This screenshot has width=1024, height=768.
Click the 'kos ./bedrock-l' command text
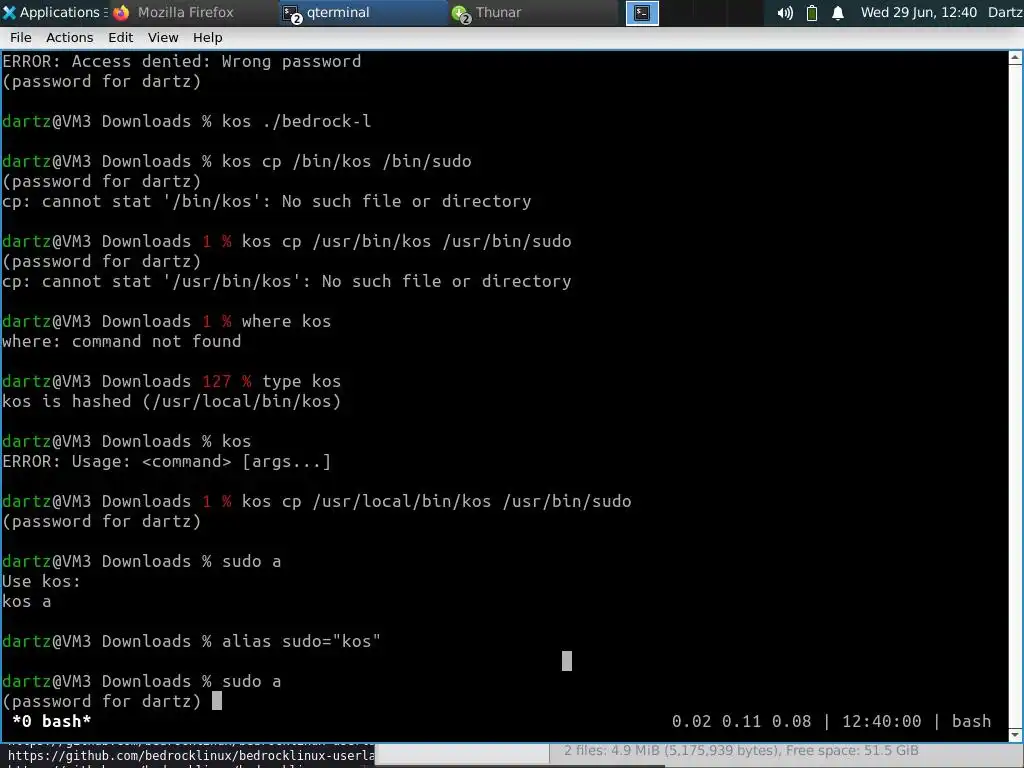click(x=296, y=121)
